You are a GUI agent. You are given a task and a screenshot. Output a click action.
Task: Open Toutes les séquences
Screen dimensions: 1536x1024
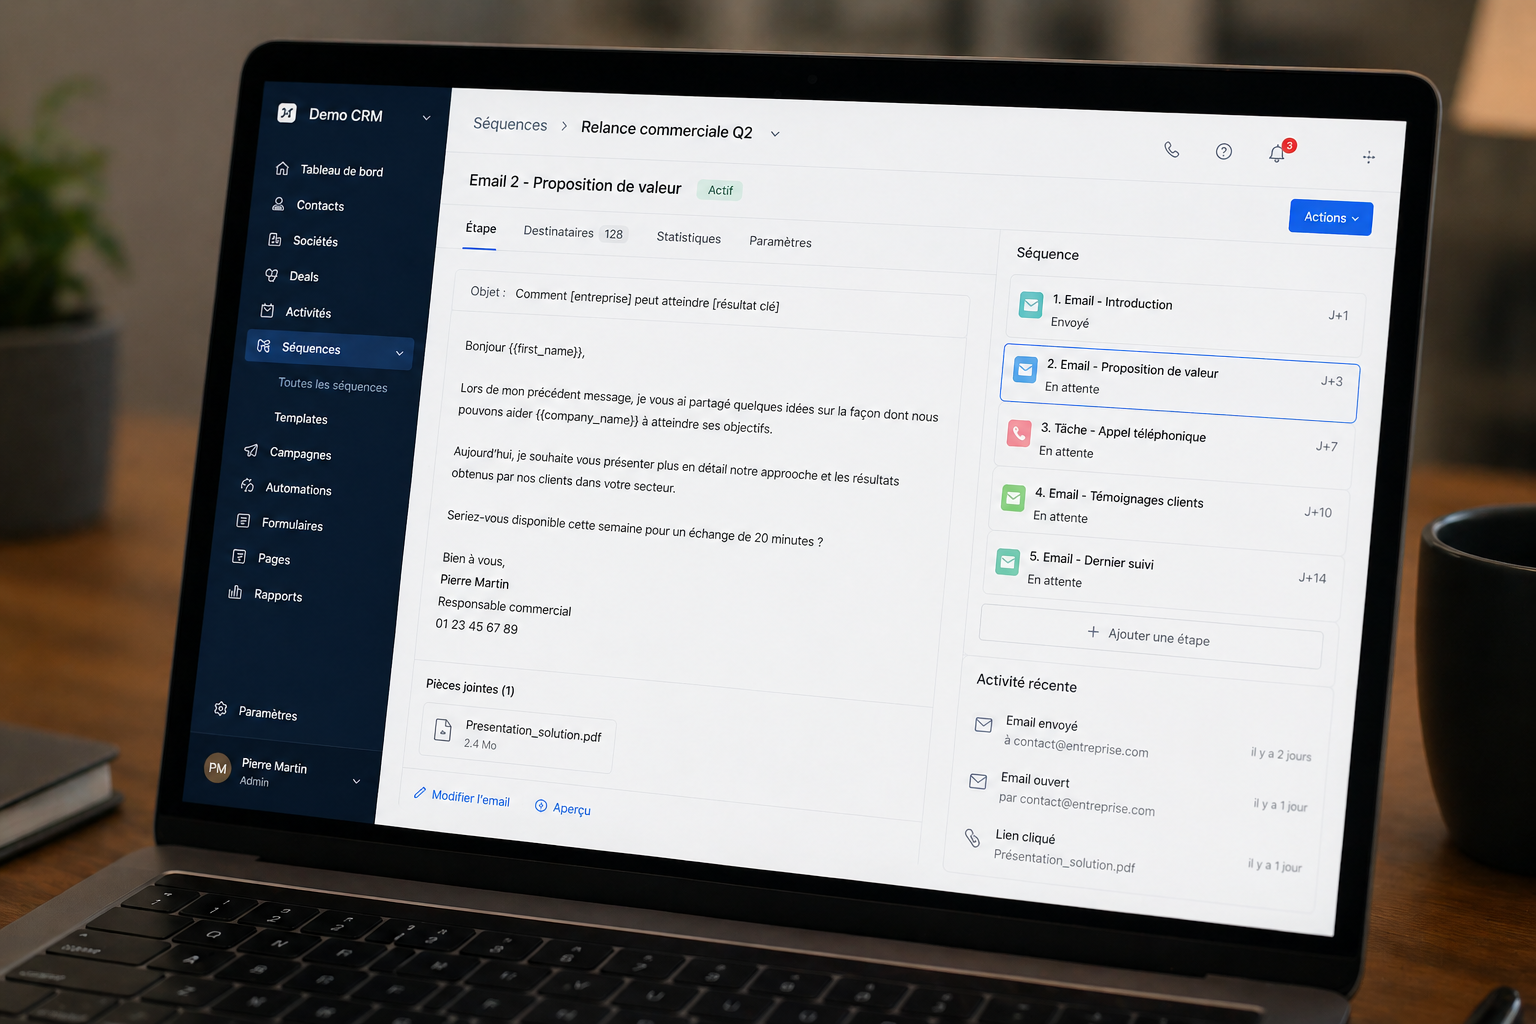point(332,384)
